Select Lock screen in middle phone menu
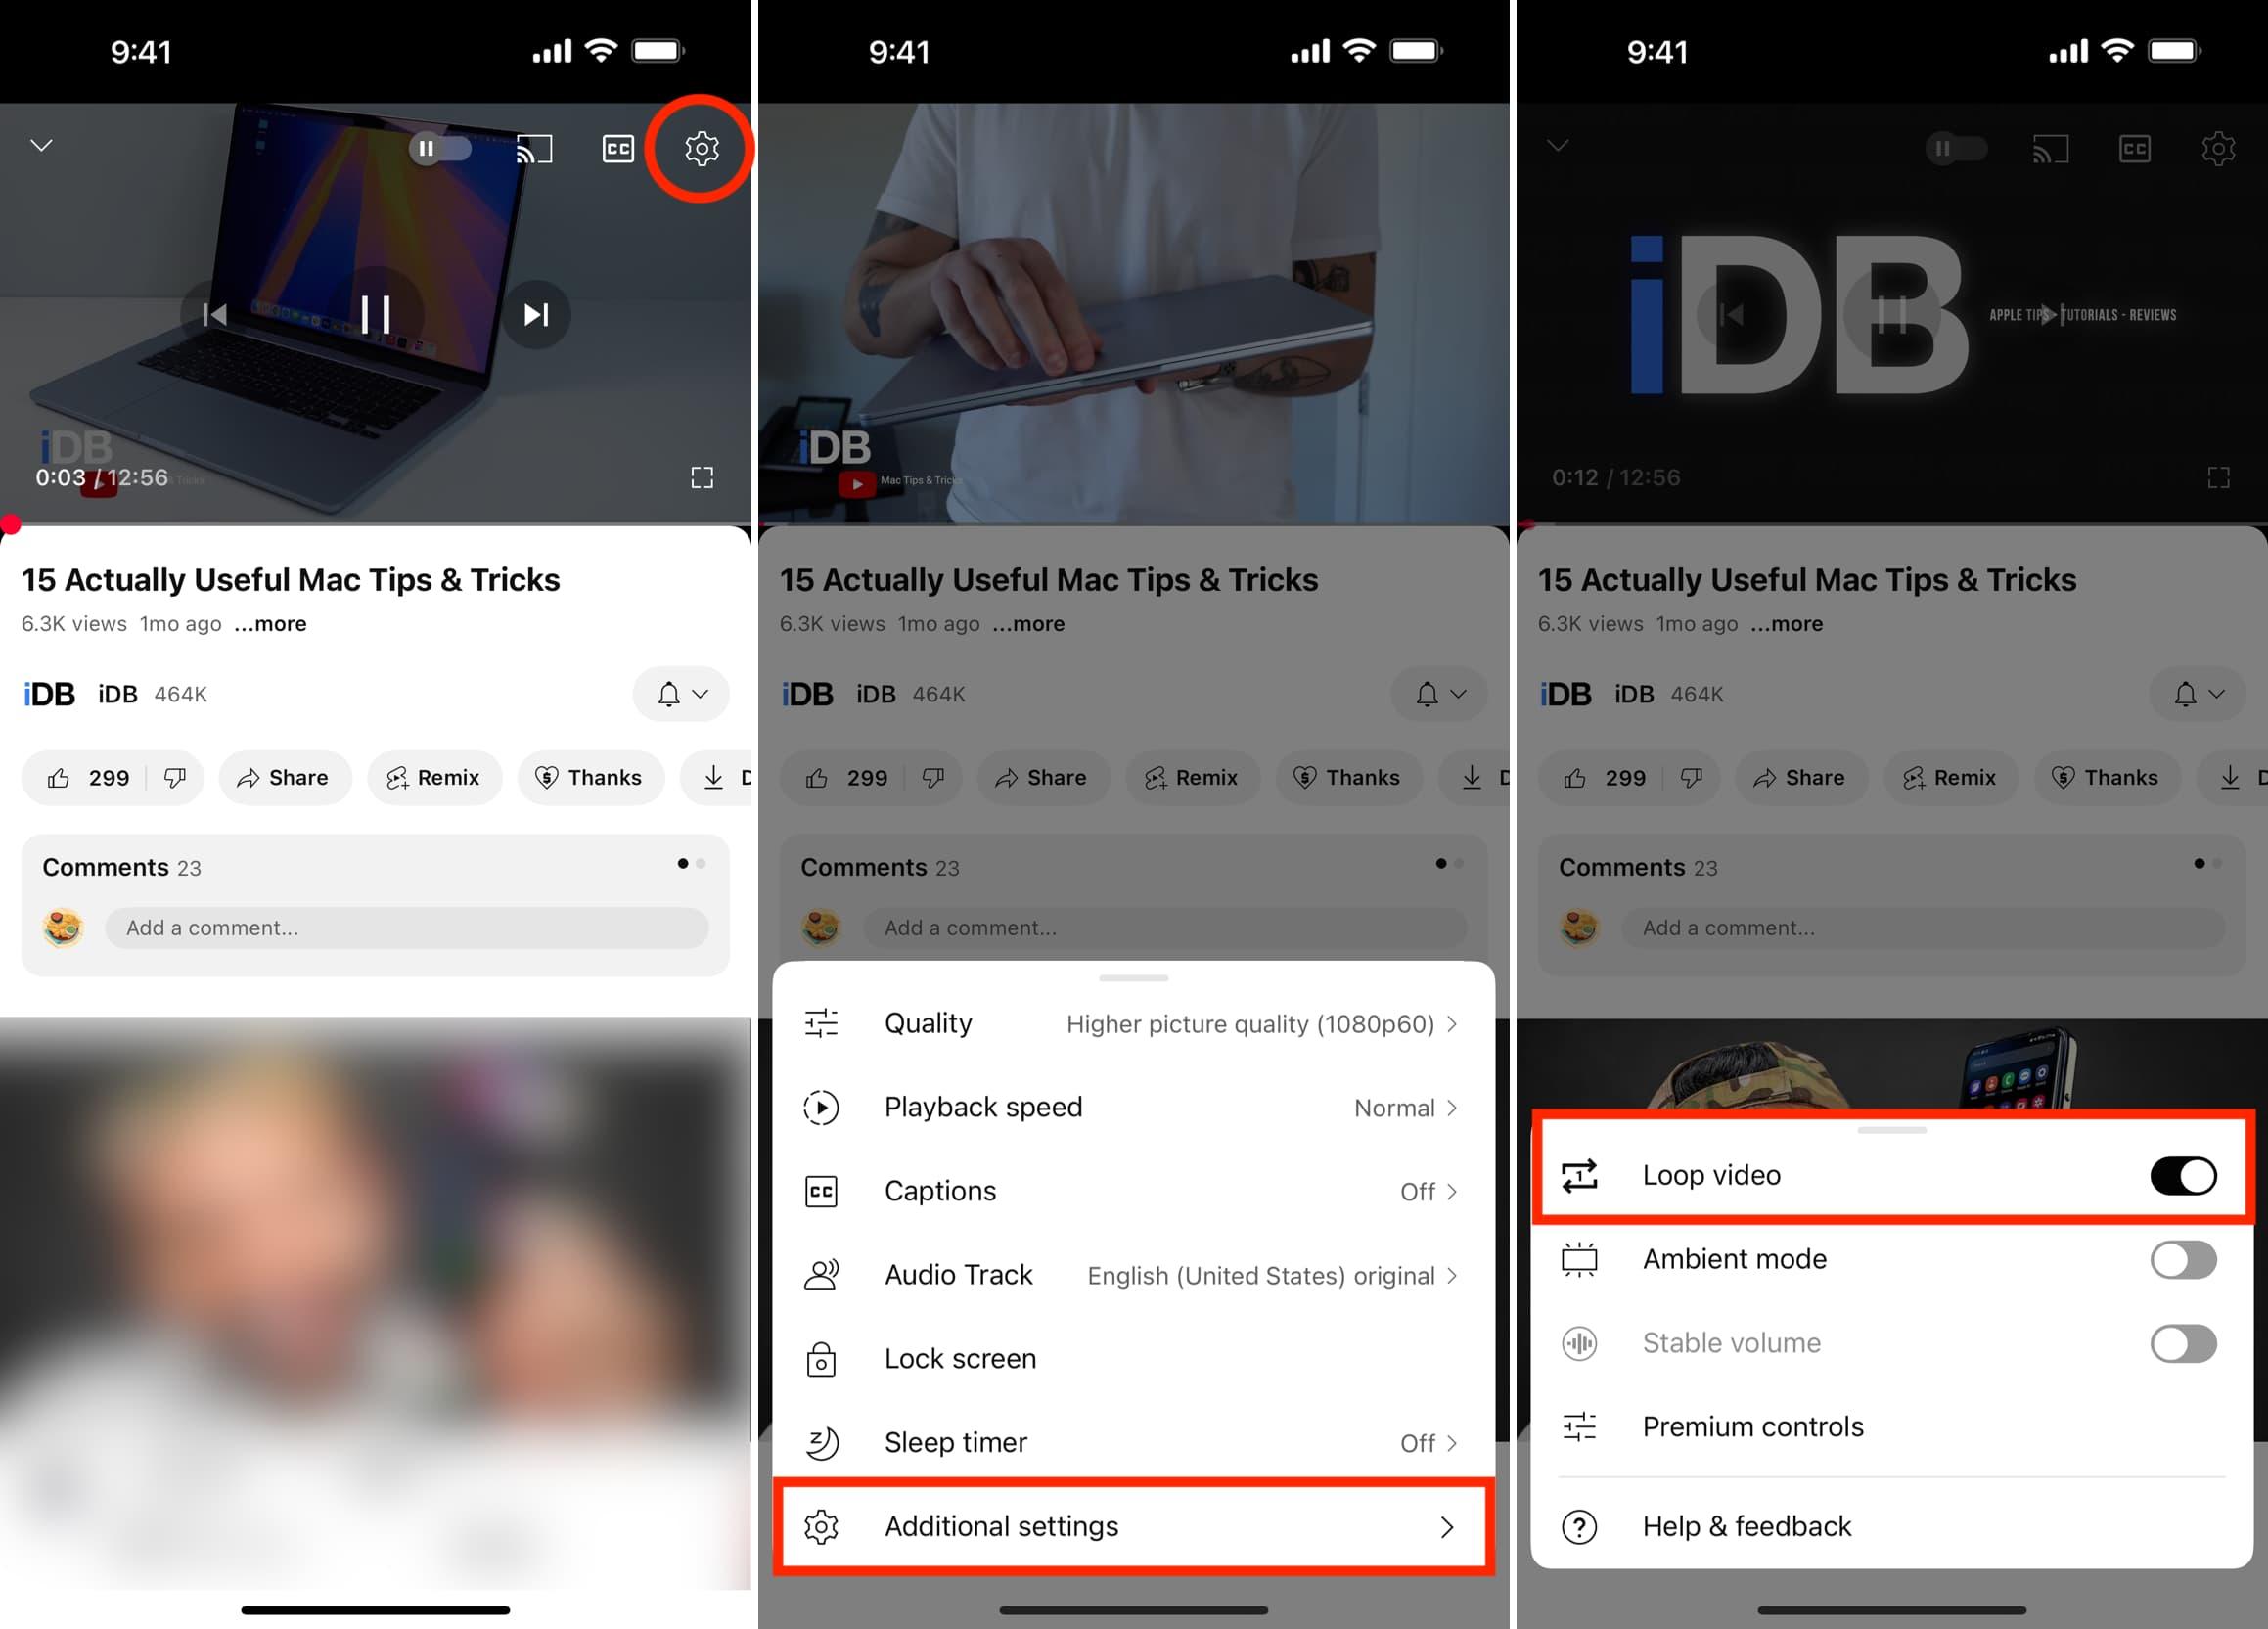The width and height of the screenshot is (2268, 1629). point(1133,1360)
